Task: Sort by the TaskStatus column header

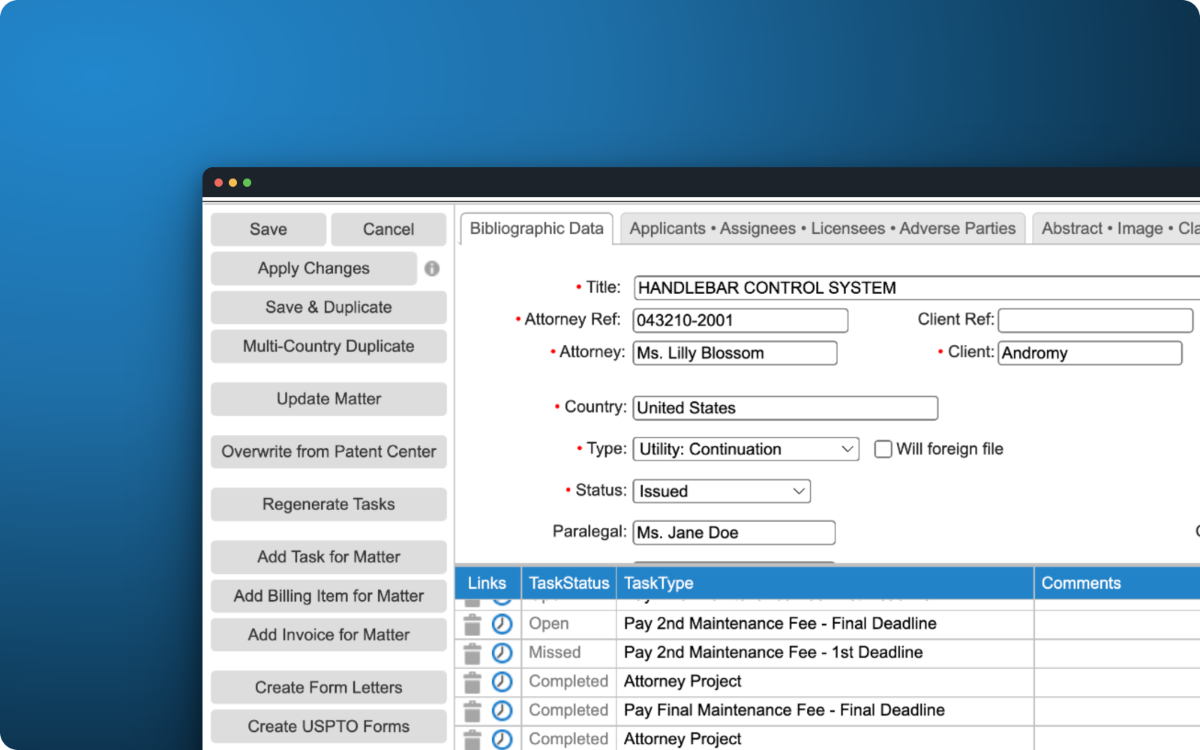Action: click(x=569, y=583)
